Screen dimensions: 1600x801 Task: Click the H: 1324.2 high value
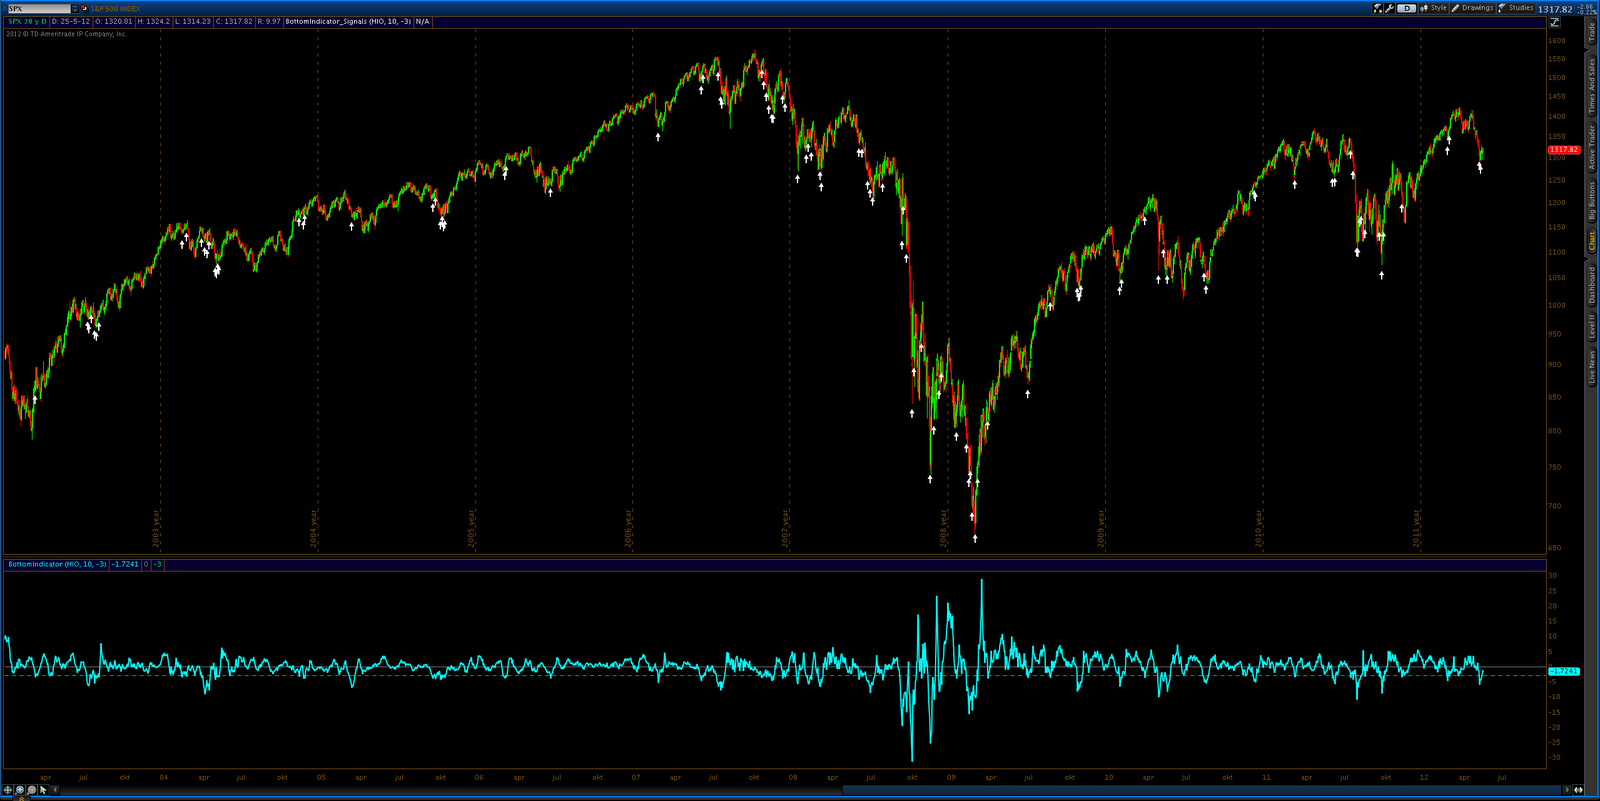pos(153,21)
